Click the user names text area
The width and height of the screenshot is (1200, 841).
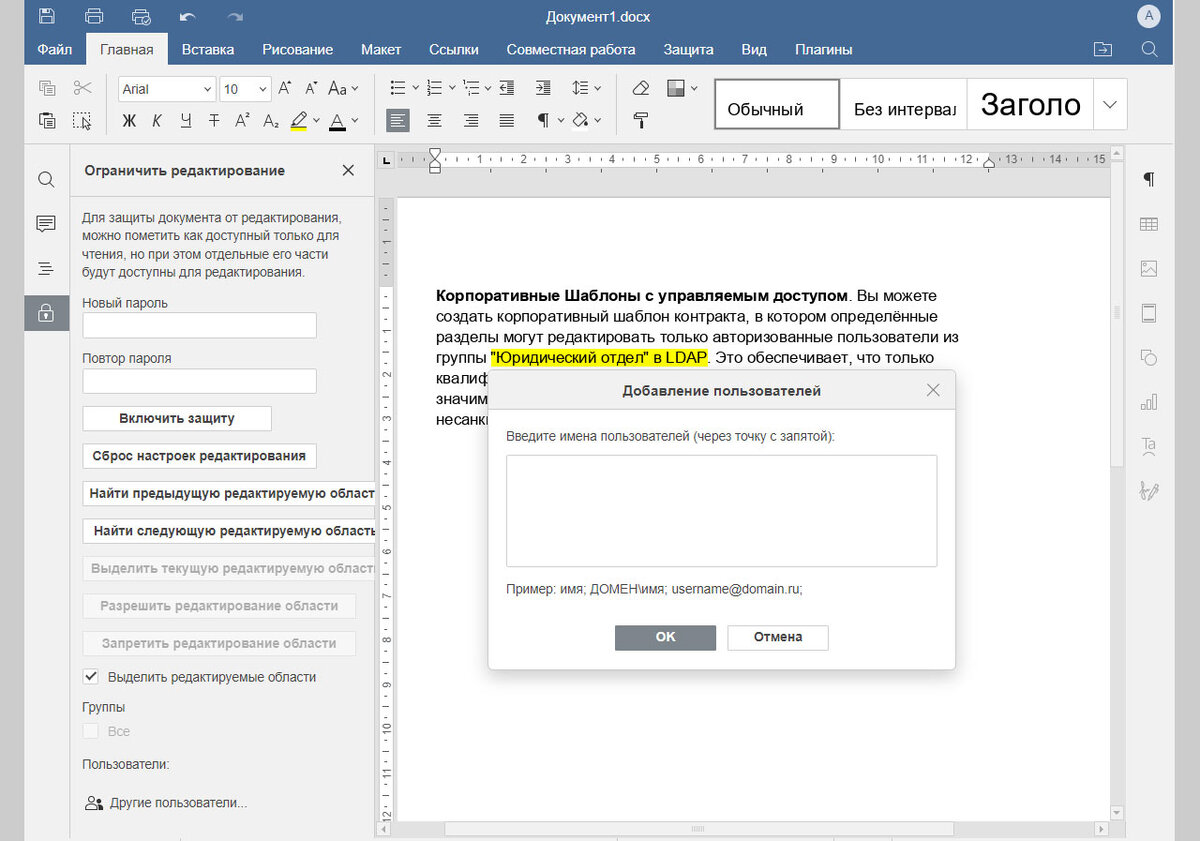click(721, 511)
